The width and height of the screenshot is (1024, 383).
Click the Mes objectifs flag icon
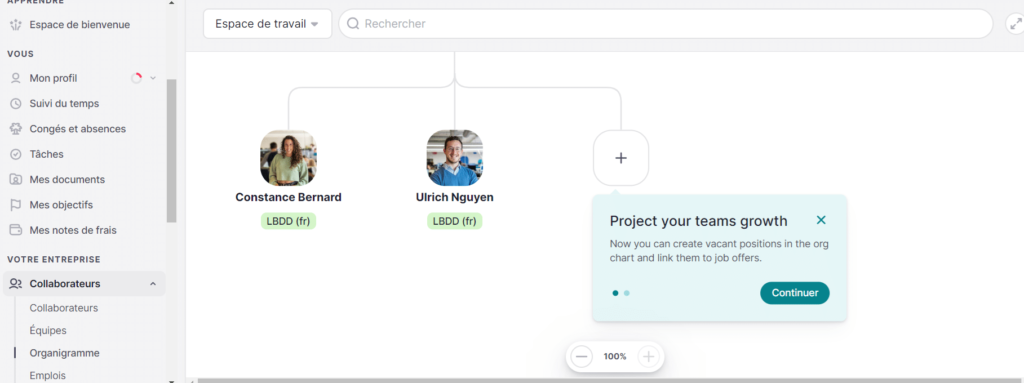coord(16,205)
